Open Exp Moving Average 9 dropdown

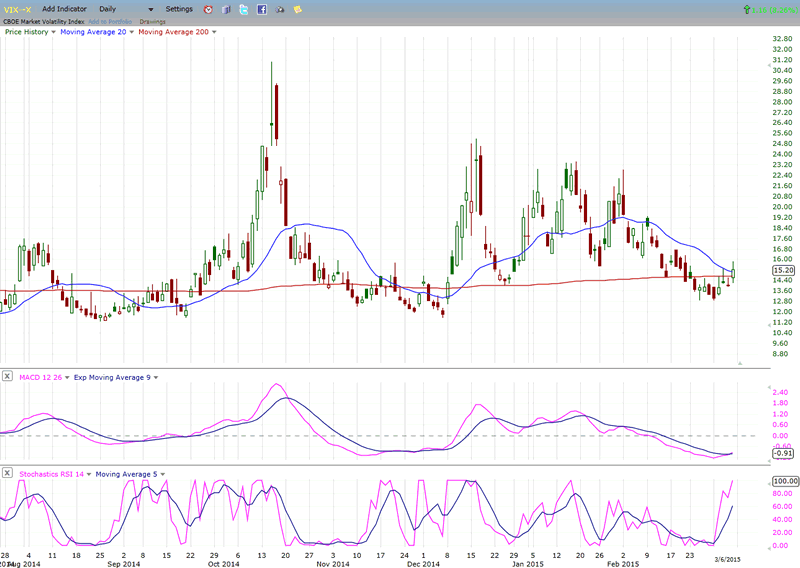153,377
